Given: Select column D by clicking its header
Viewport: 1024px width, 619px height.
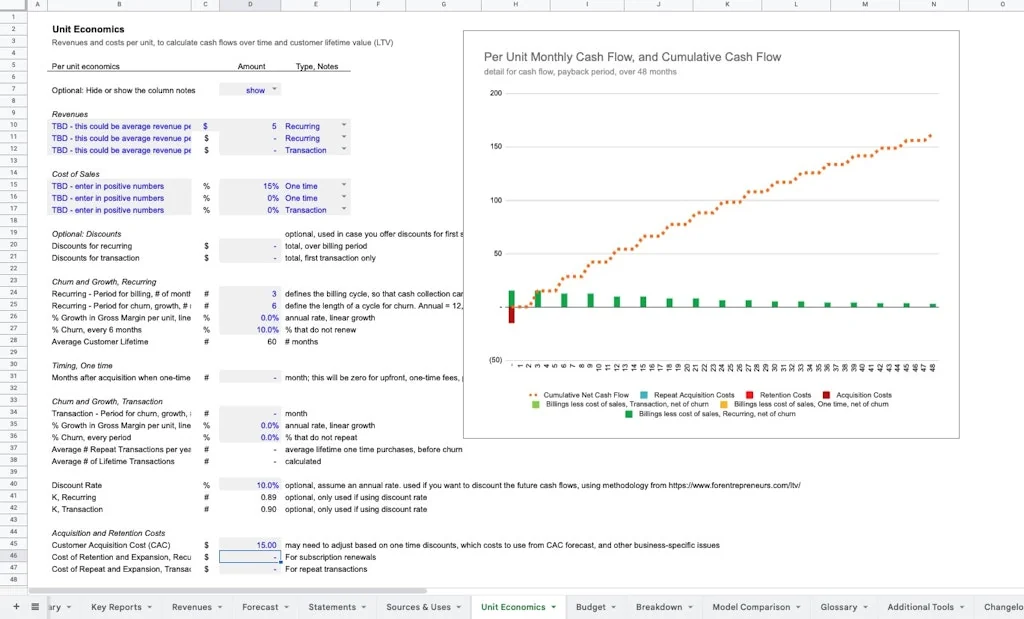Looking at the screenshot, I should 250,6.
